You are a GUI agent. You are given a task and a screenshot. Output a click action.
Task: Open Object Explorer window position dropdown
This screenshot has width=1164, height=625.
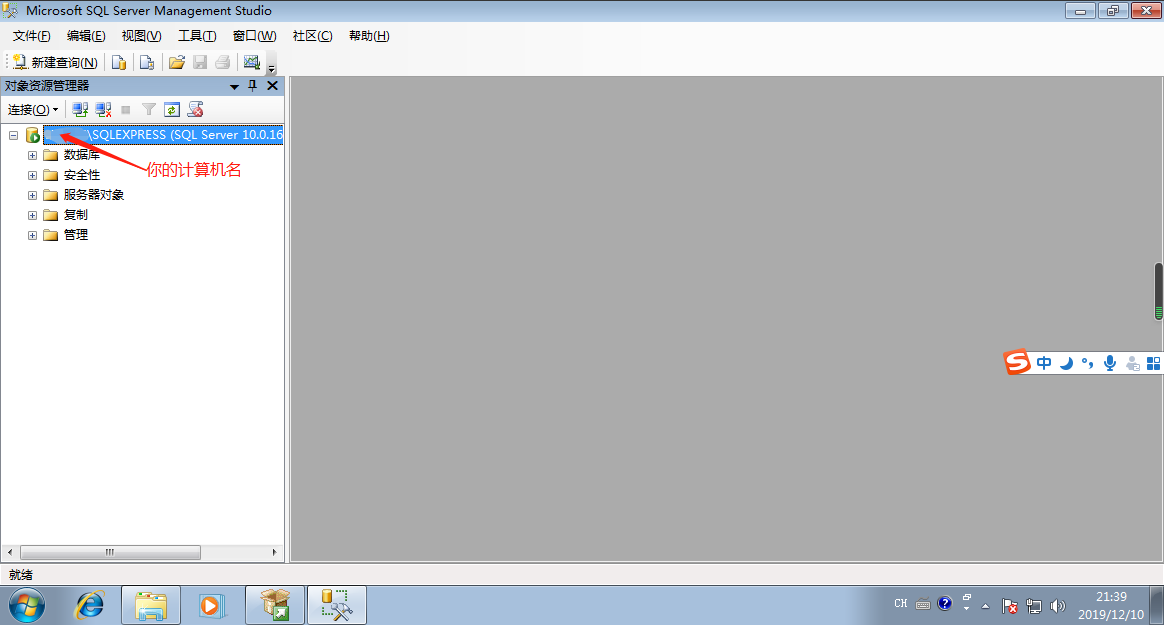[x=235, y=86]
